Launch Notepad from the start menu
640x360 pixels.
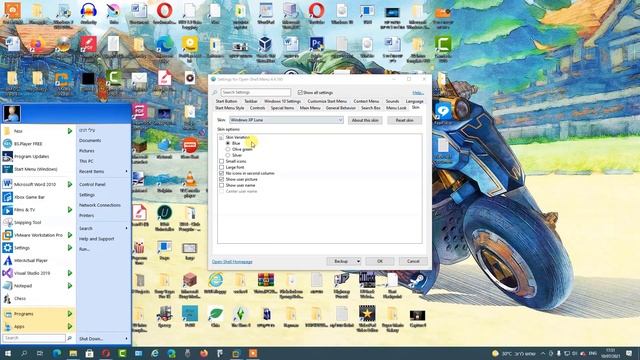click(x=38, y=286)
